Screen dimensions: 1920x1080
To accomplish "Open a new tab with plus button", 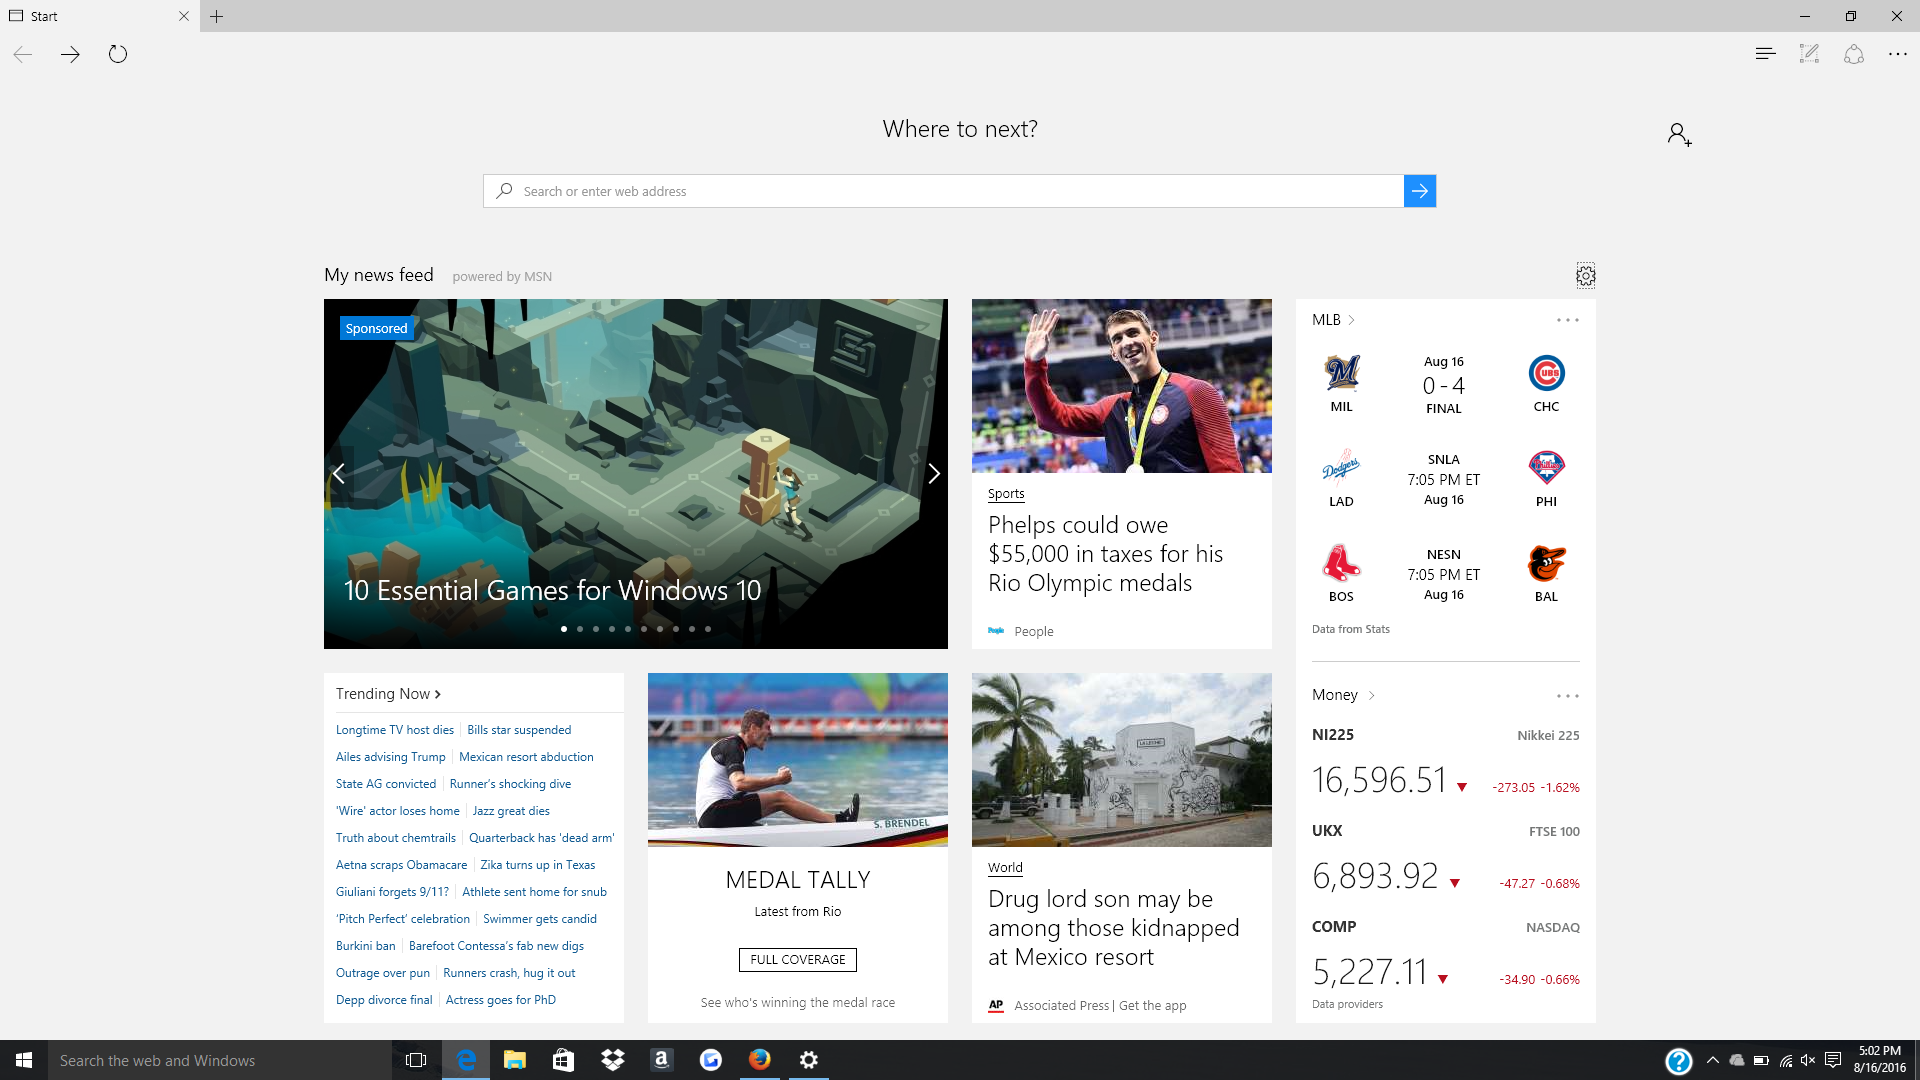I will tap(217, 16).
